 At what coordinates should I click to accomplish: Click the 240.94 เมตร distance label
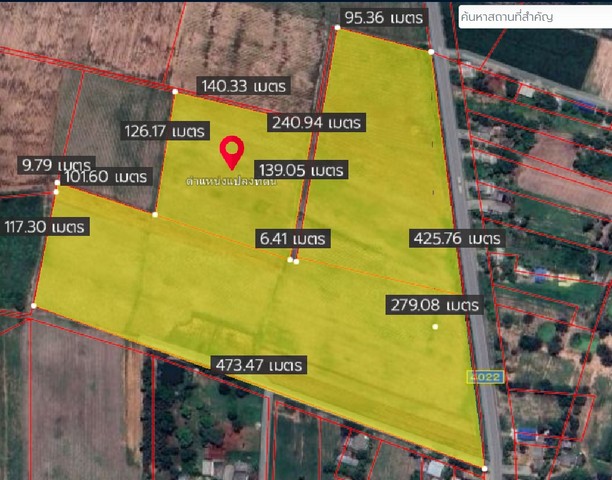(x=315, y=122)
